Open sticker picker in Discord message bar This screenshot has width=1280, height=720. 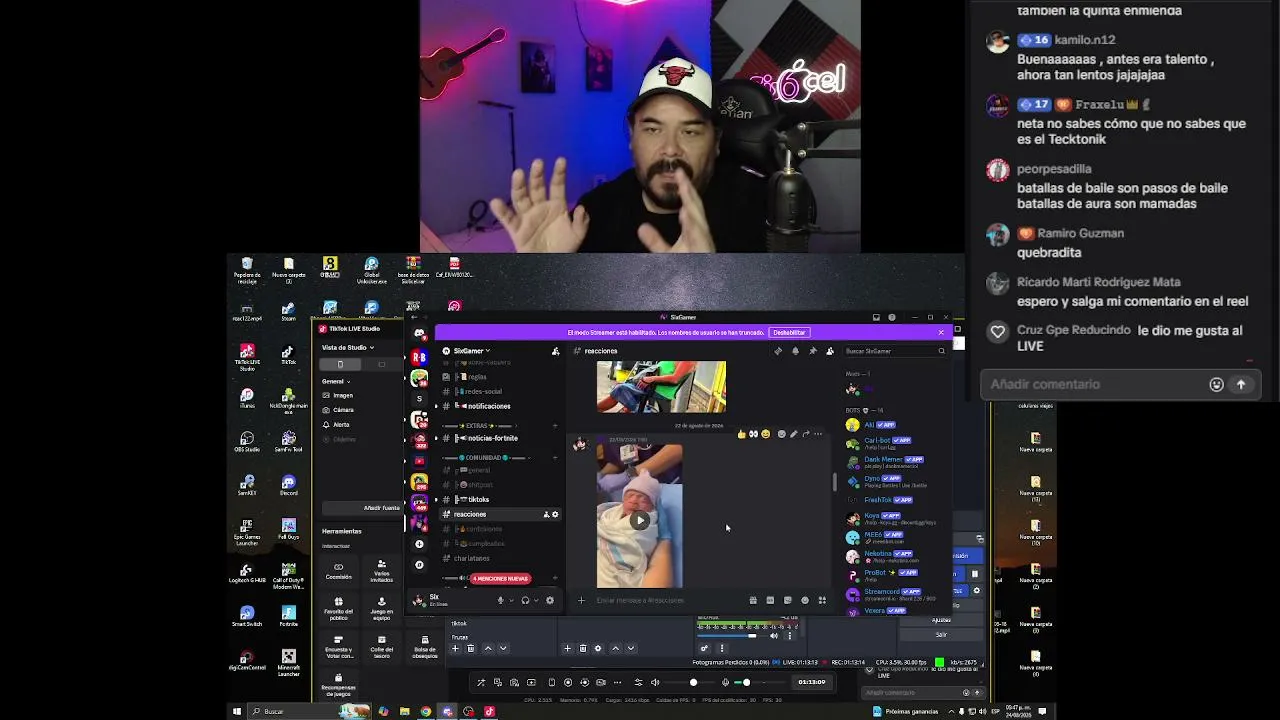787,600
